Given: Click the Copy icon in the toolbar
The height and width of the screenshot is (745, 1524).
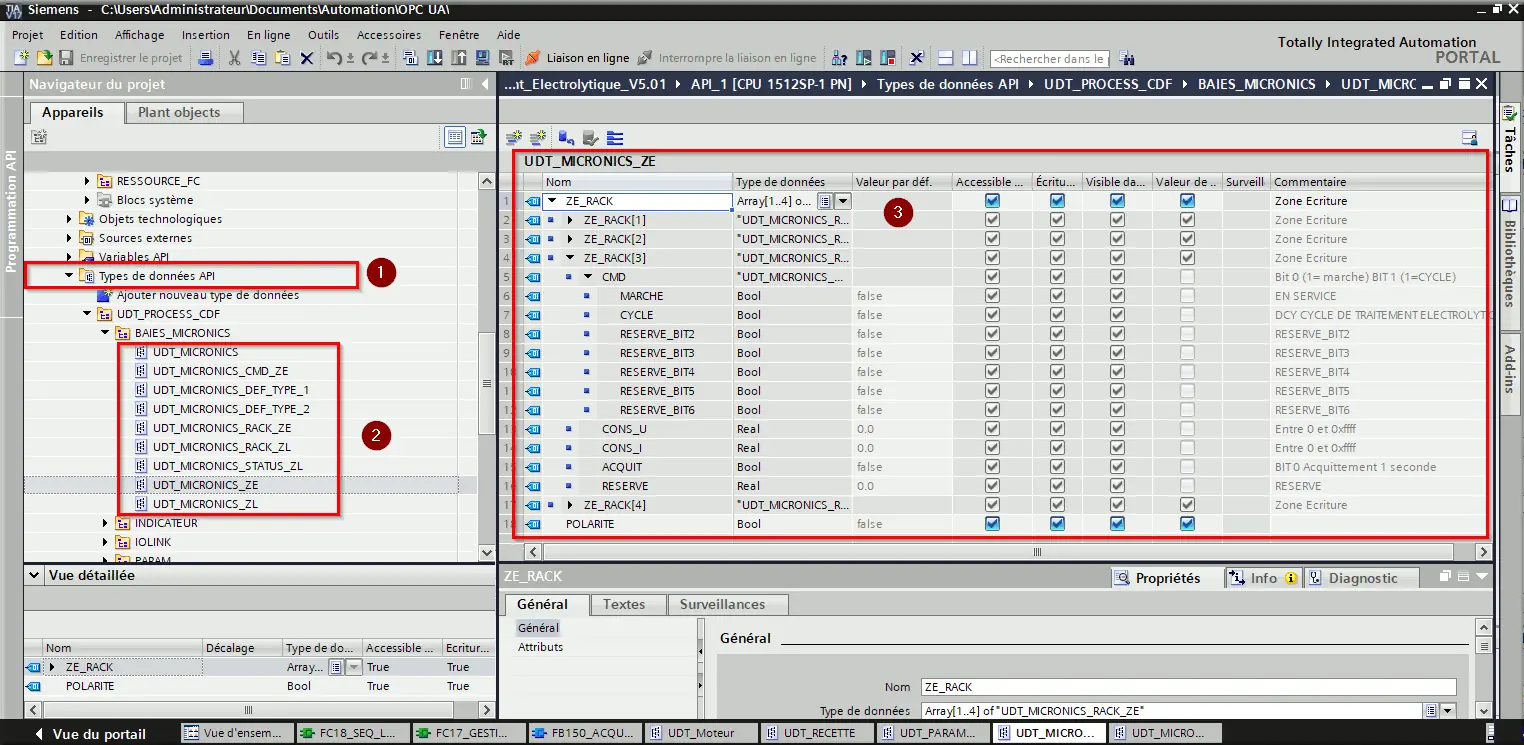Looking at the screenshot, I should 258,58.
